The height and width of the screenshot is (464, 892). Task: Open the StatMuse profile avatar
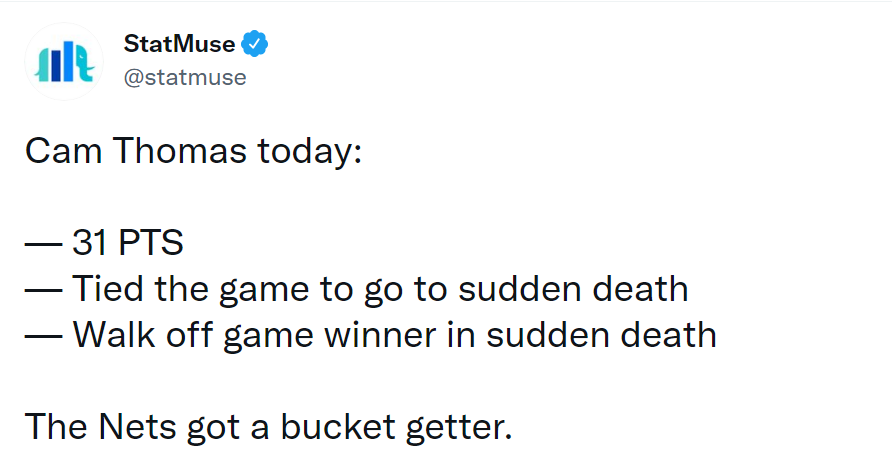coord(64,61)
